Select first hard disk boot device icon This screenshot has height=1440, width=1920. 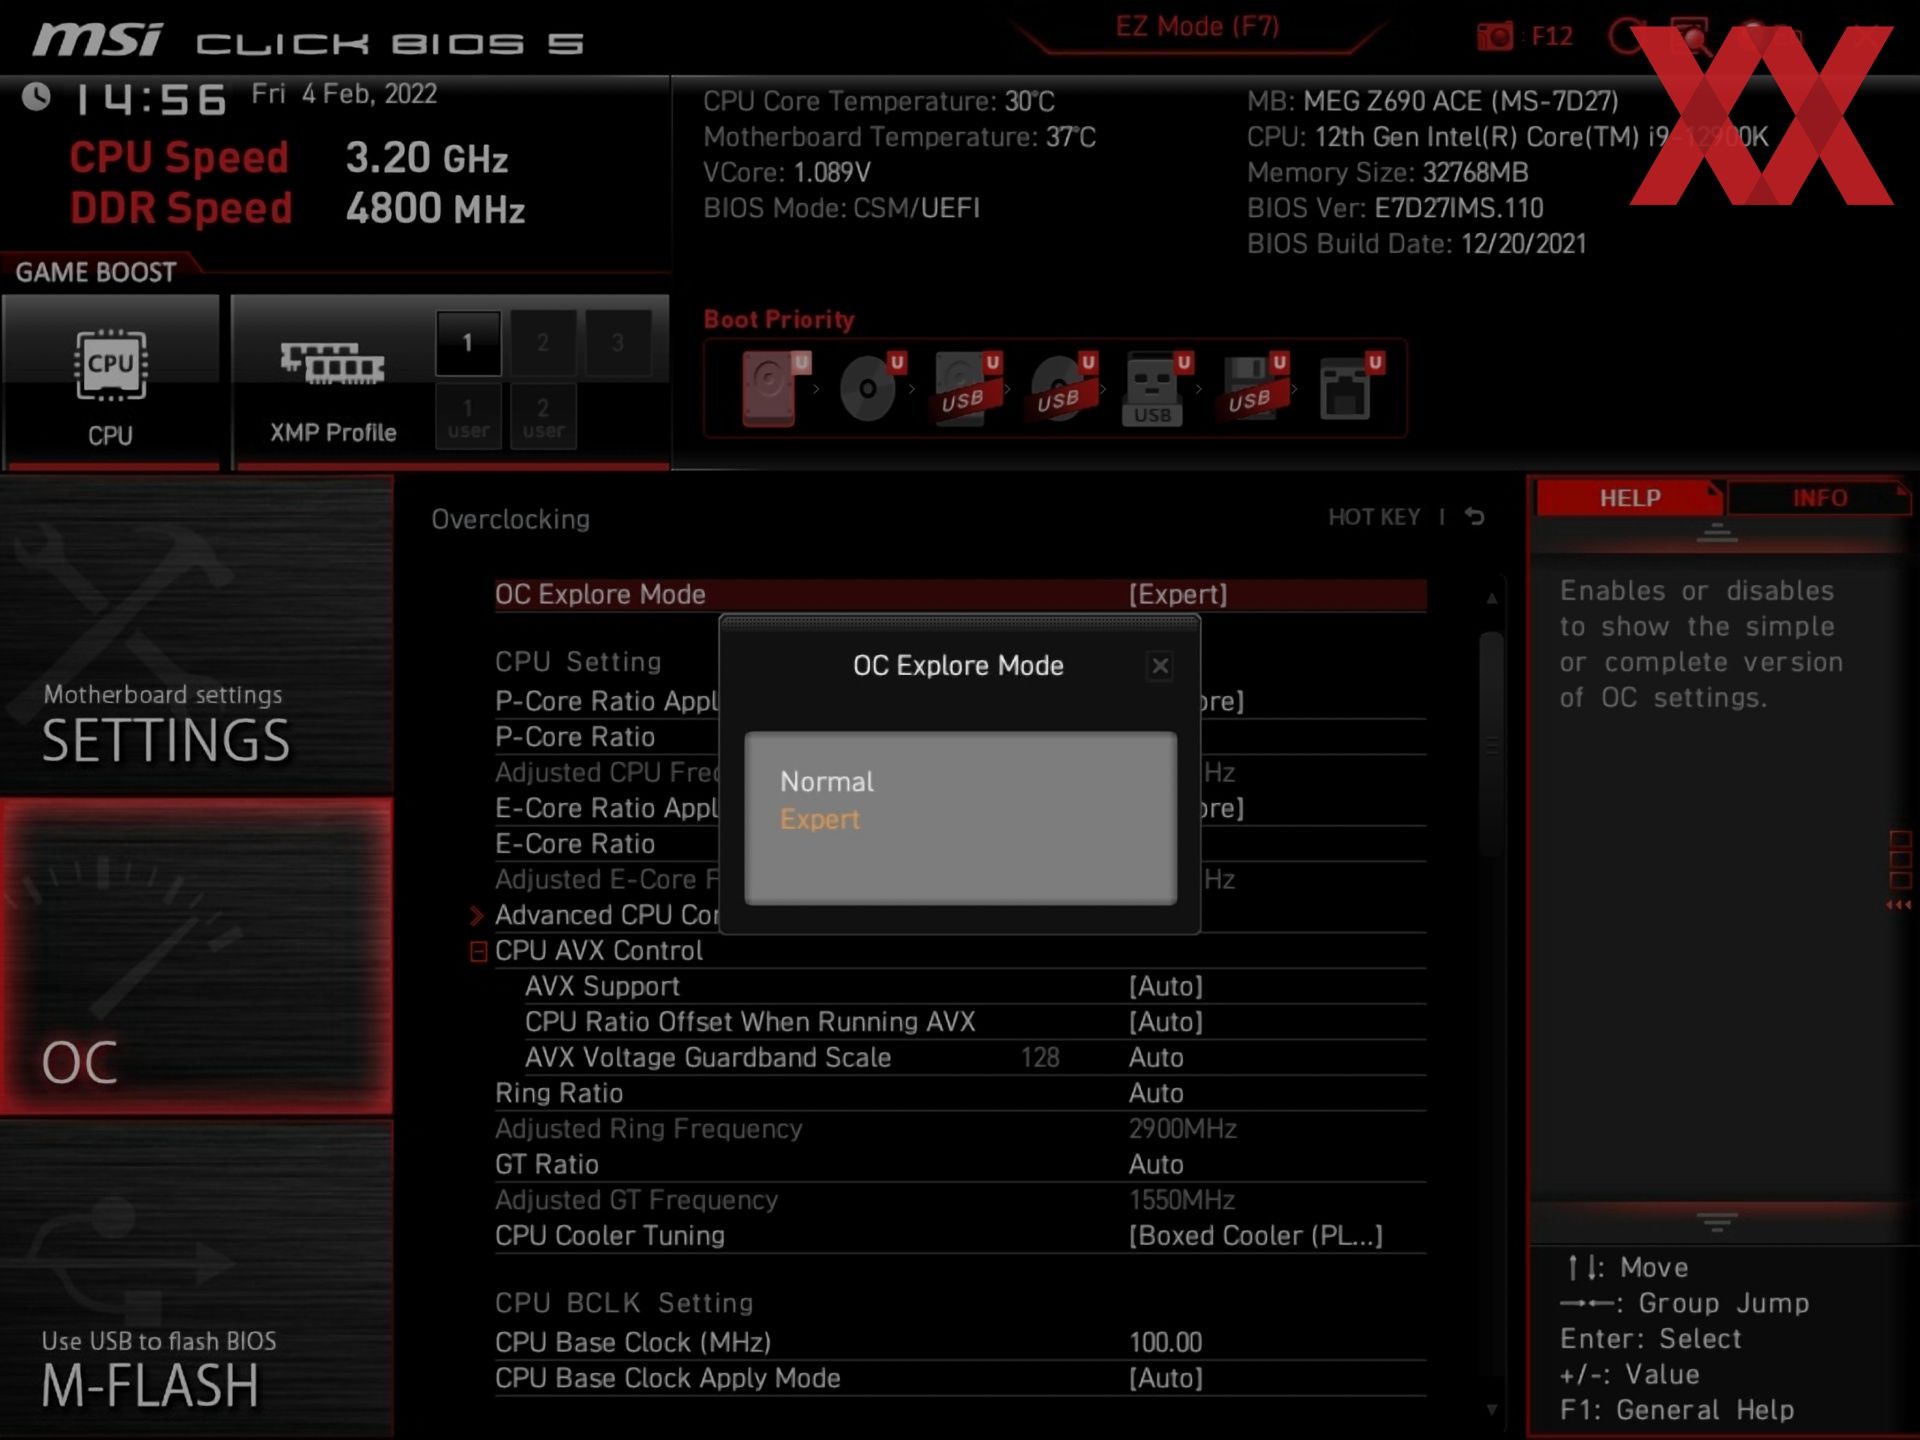click(775, 388)
